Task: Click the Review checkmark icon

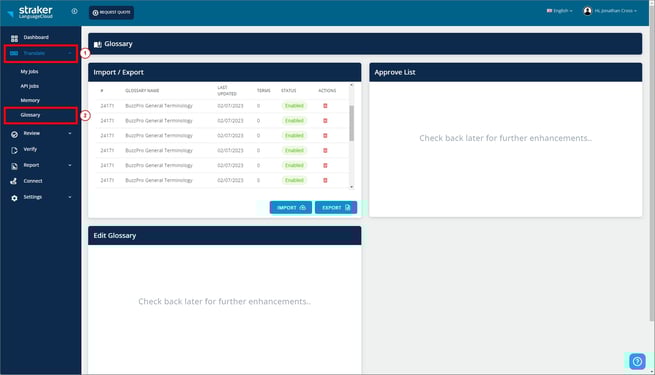Action: [x=15, y=134]
